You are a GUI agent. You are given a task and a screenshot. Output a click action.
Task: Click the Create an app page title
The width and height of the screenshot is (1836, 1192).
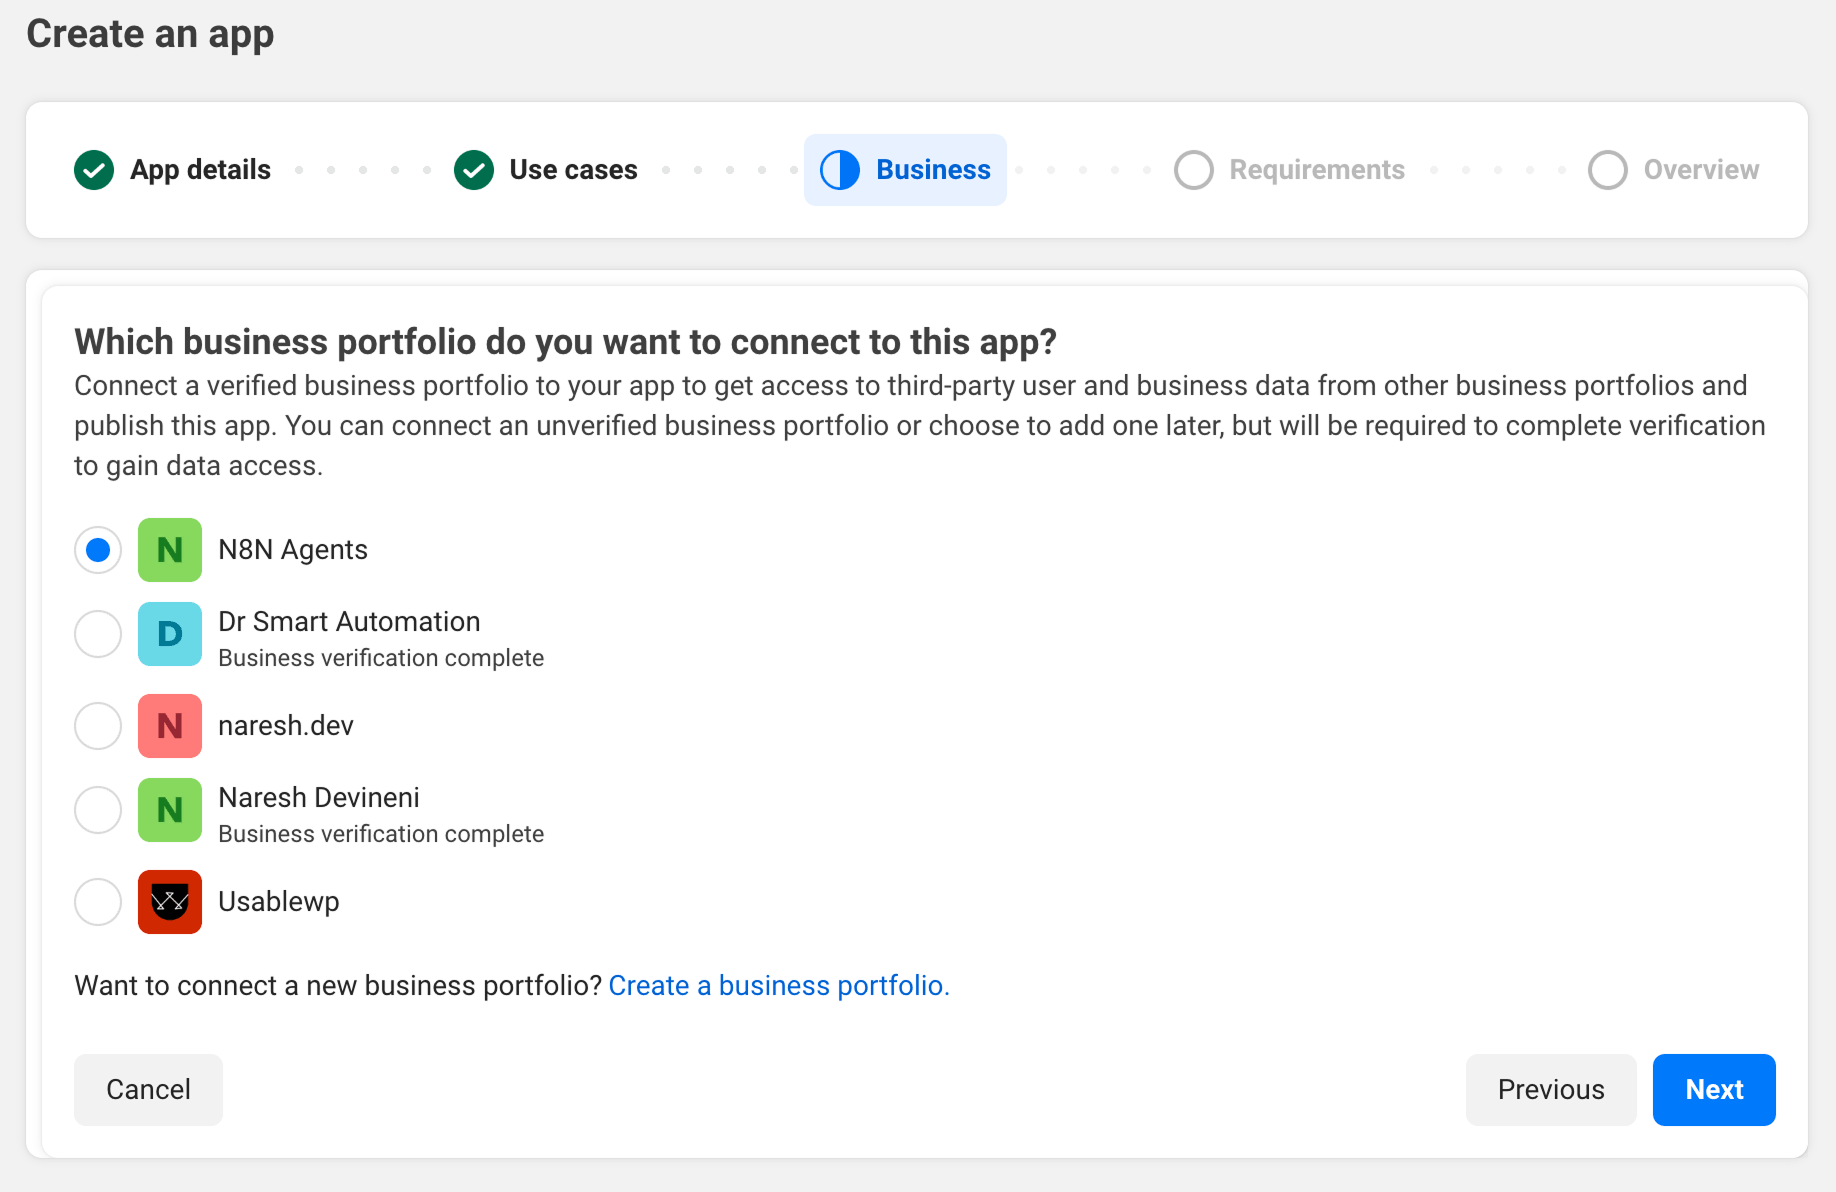click(x=150, y=35)
